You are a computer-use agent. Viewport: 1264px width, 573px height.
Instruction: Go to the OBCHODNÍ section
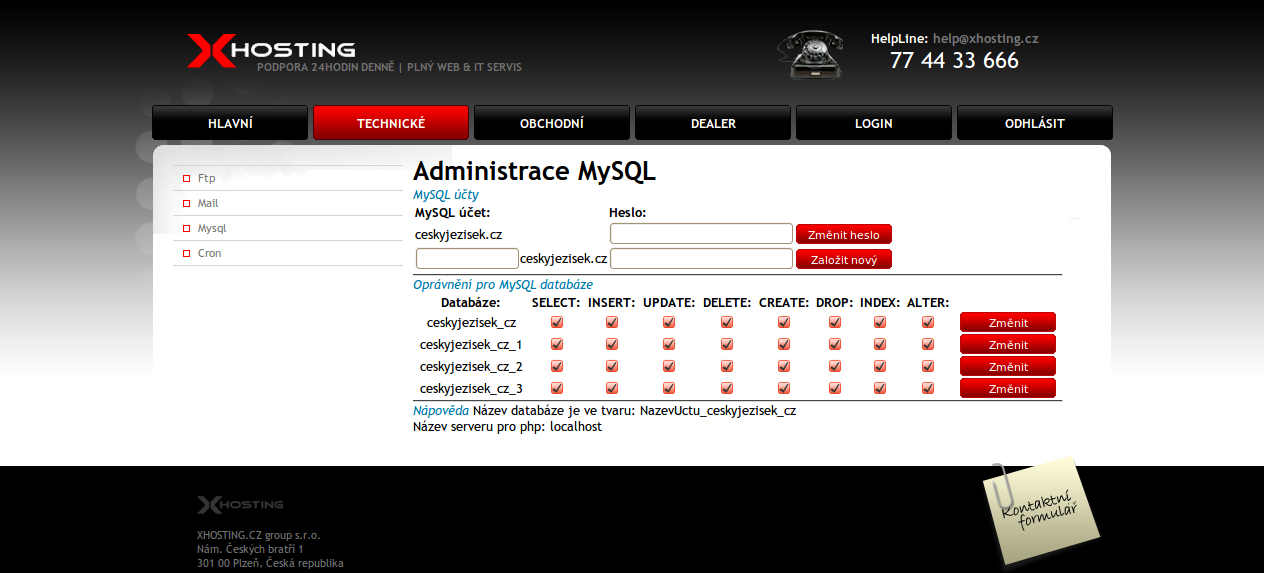(x=552, y=123)
